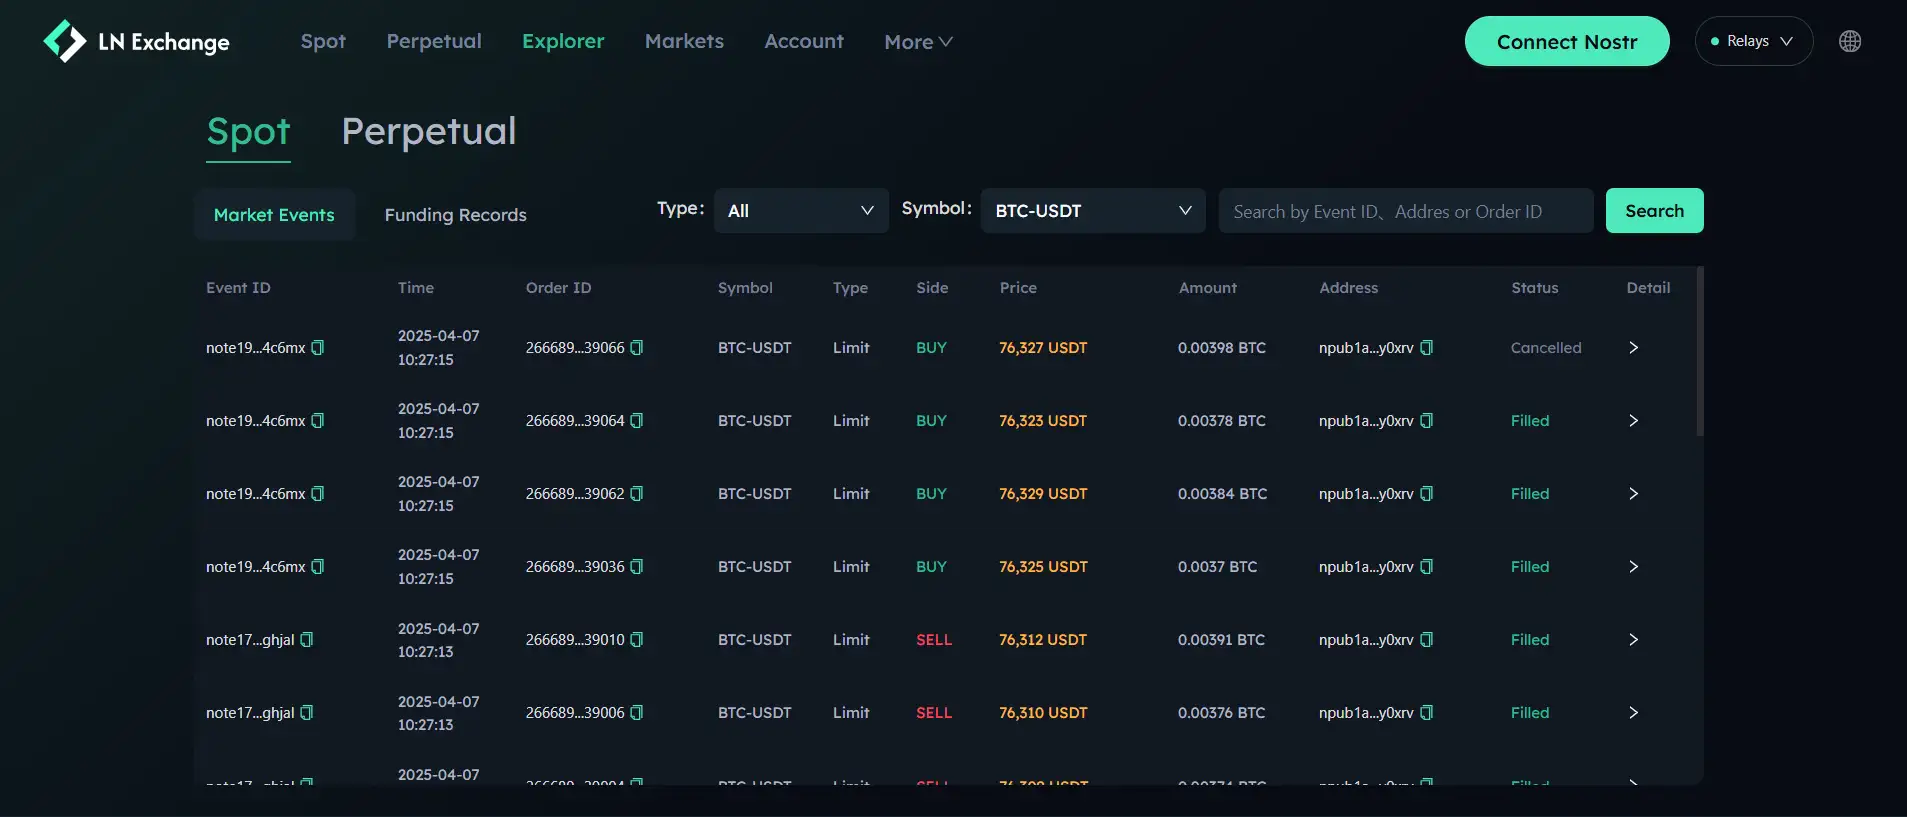Select the Funding Records tab
Screen dimensions: 1907x817
pos(455,215)
